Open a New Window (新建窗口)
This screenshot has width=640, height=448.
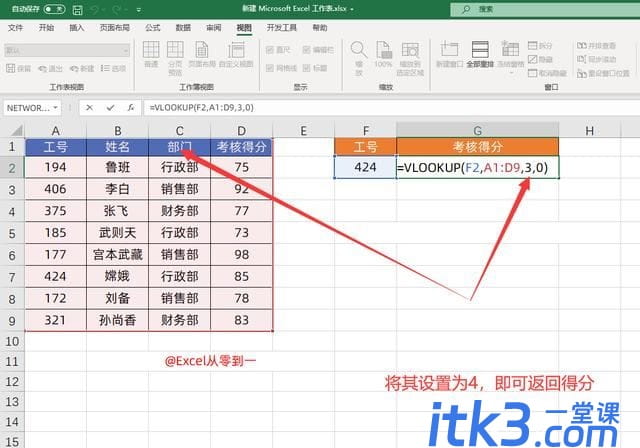pyautogui.click(x=449, y=55)
